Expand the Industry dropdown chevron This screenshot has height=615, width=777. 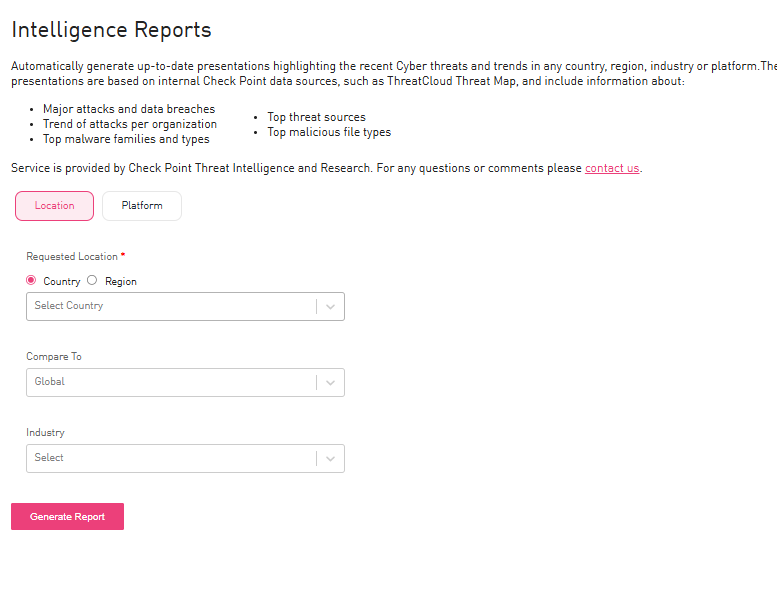tap(330, 458)
